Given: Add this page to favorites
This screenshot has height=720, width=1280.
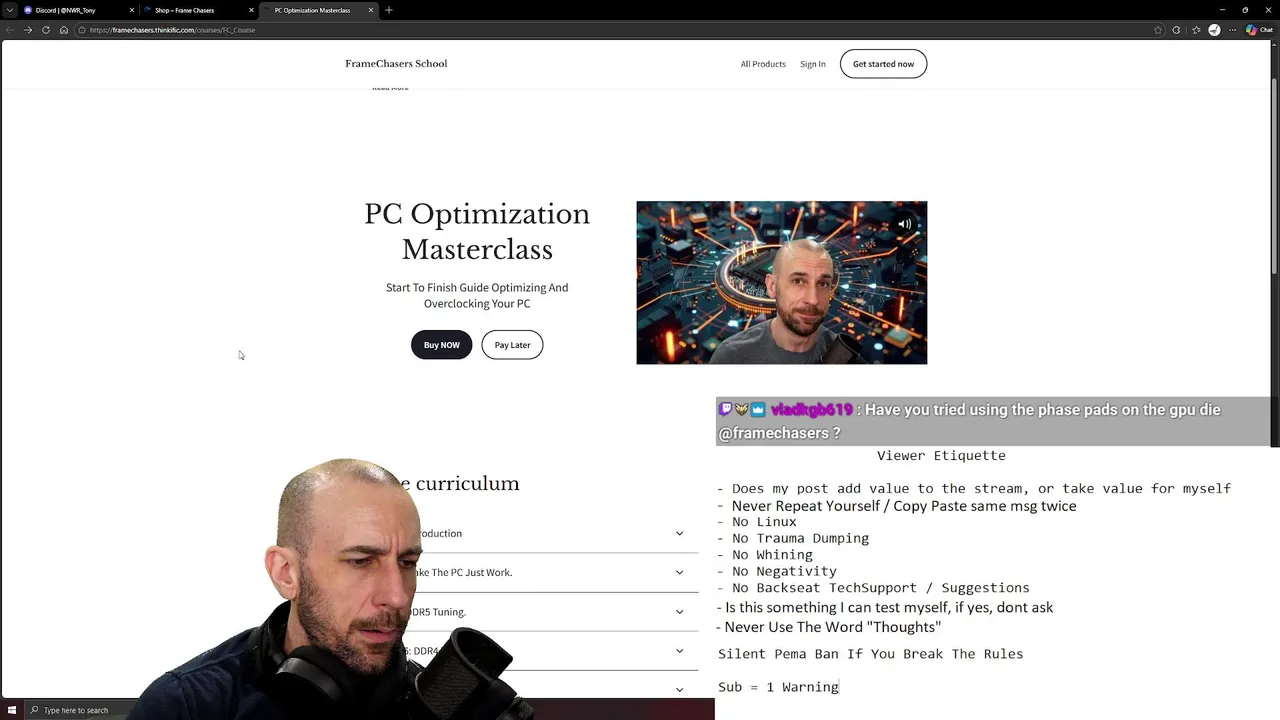Looking at the screenshot, I should pos(1158,30).
